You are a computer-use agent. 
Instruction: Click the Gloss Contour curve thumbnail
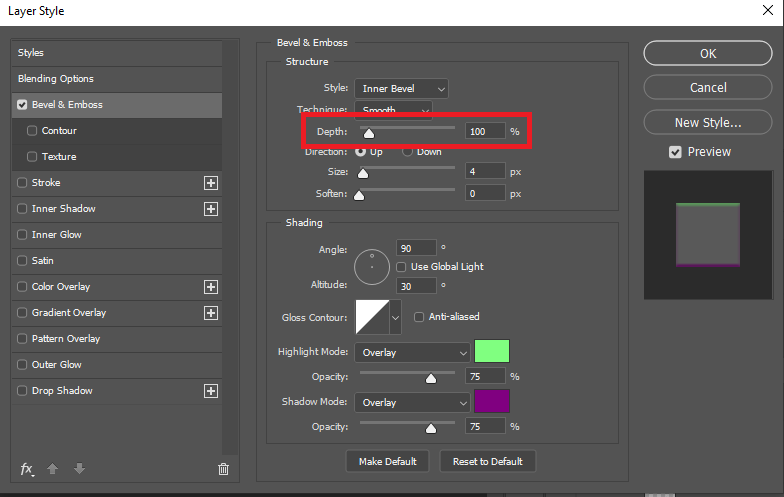coord(372,317)
